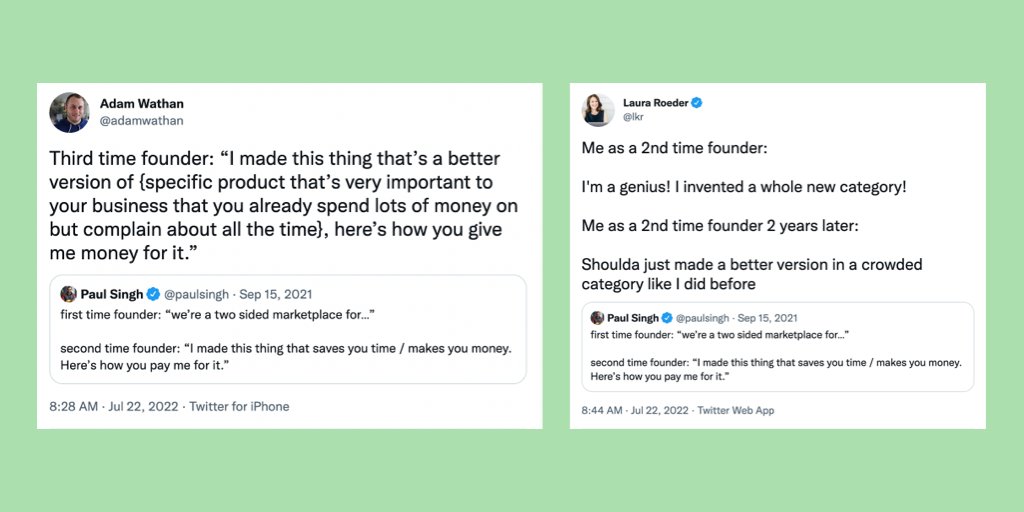Click Laura Roeder's blue verified badge
The height and width of the screenshot is (512, 1024).
click(x=697, y=103)
